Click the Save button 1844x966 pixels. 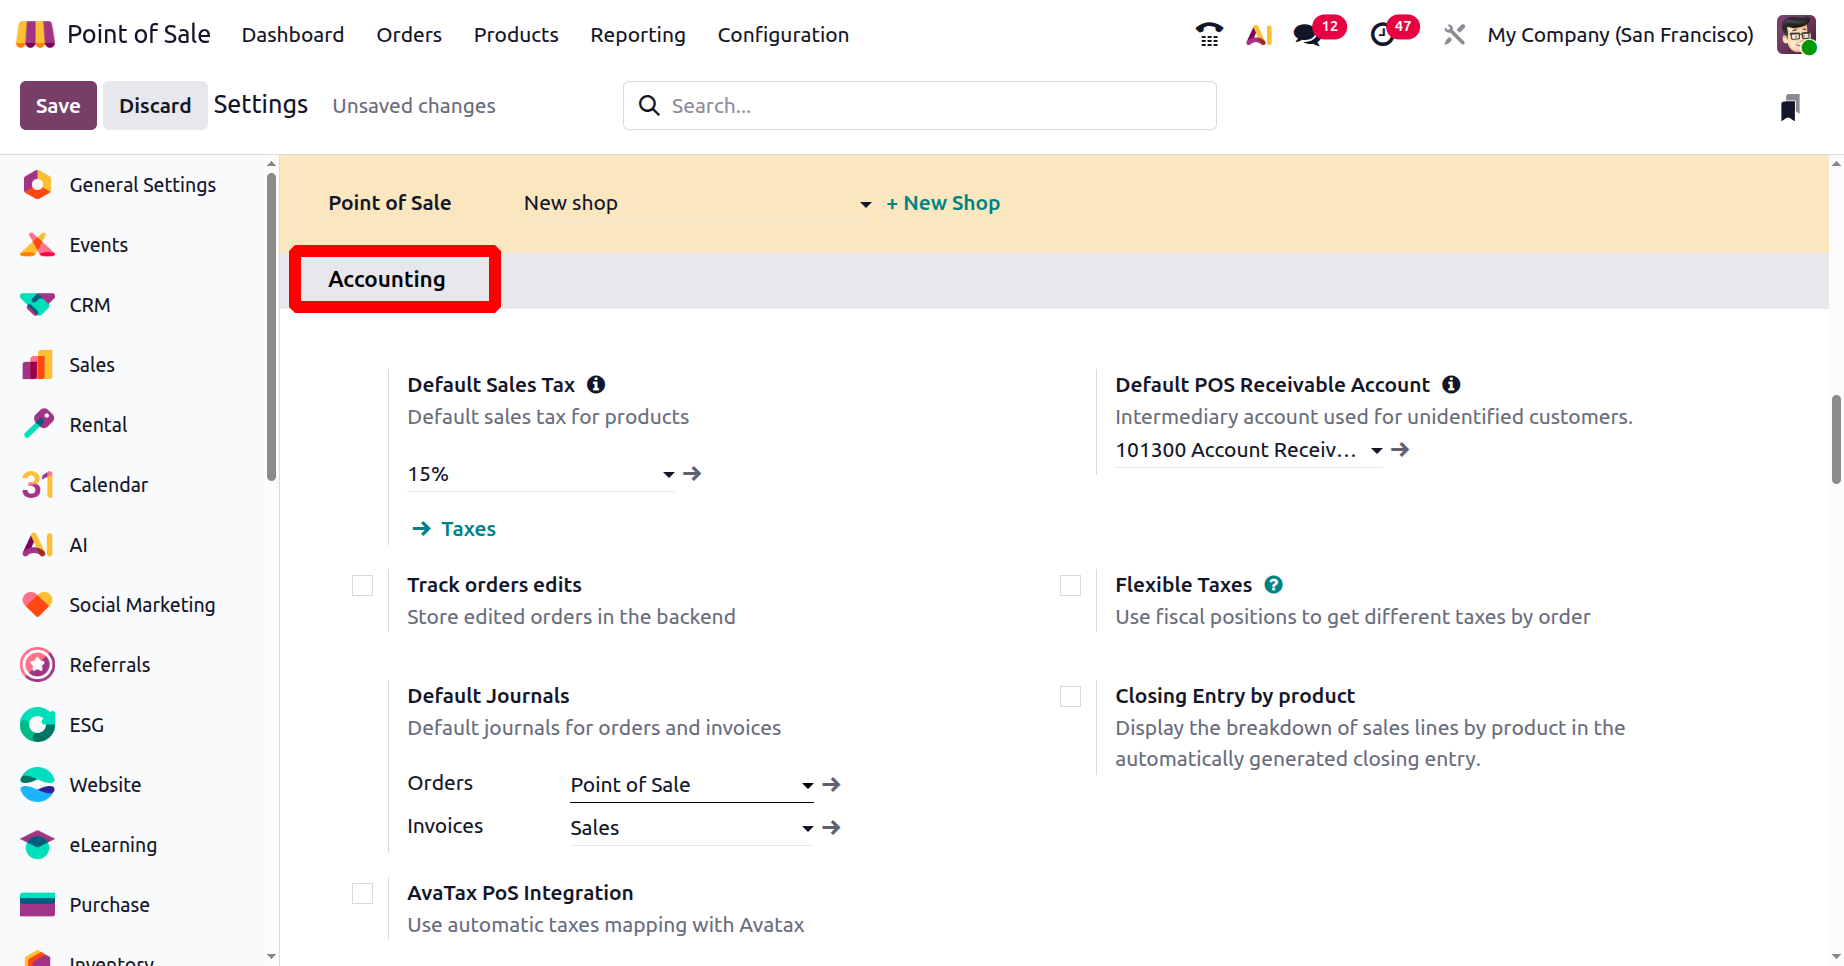click(x=58, y=106)
